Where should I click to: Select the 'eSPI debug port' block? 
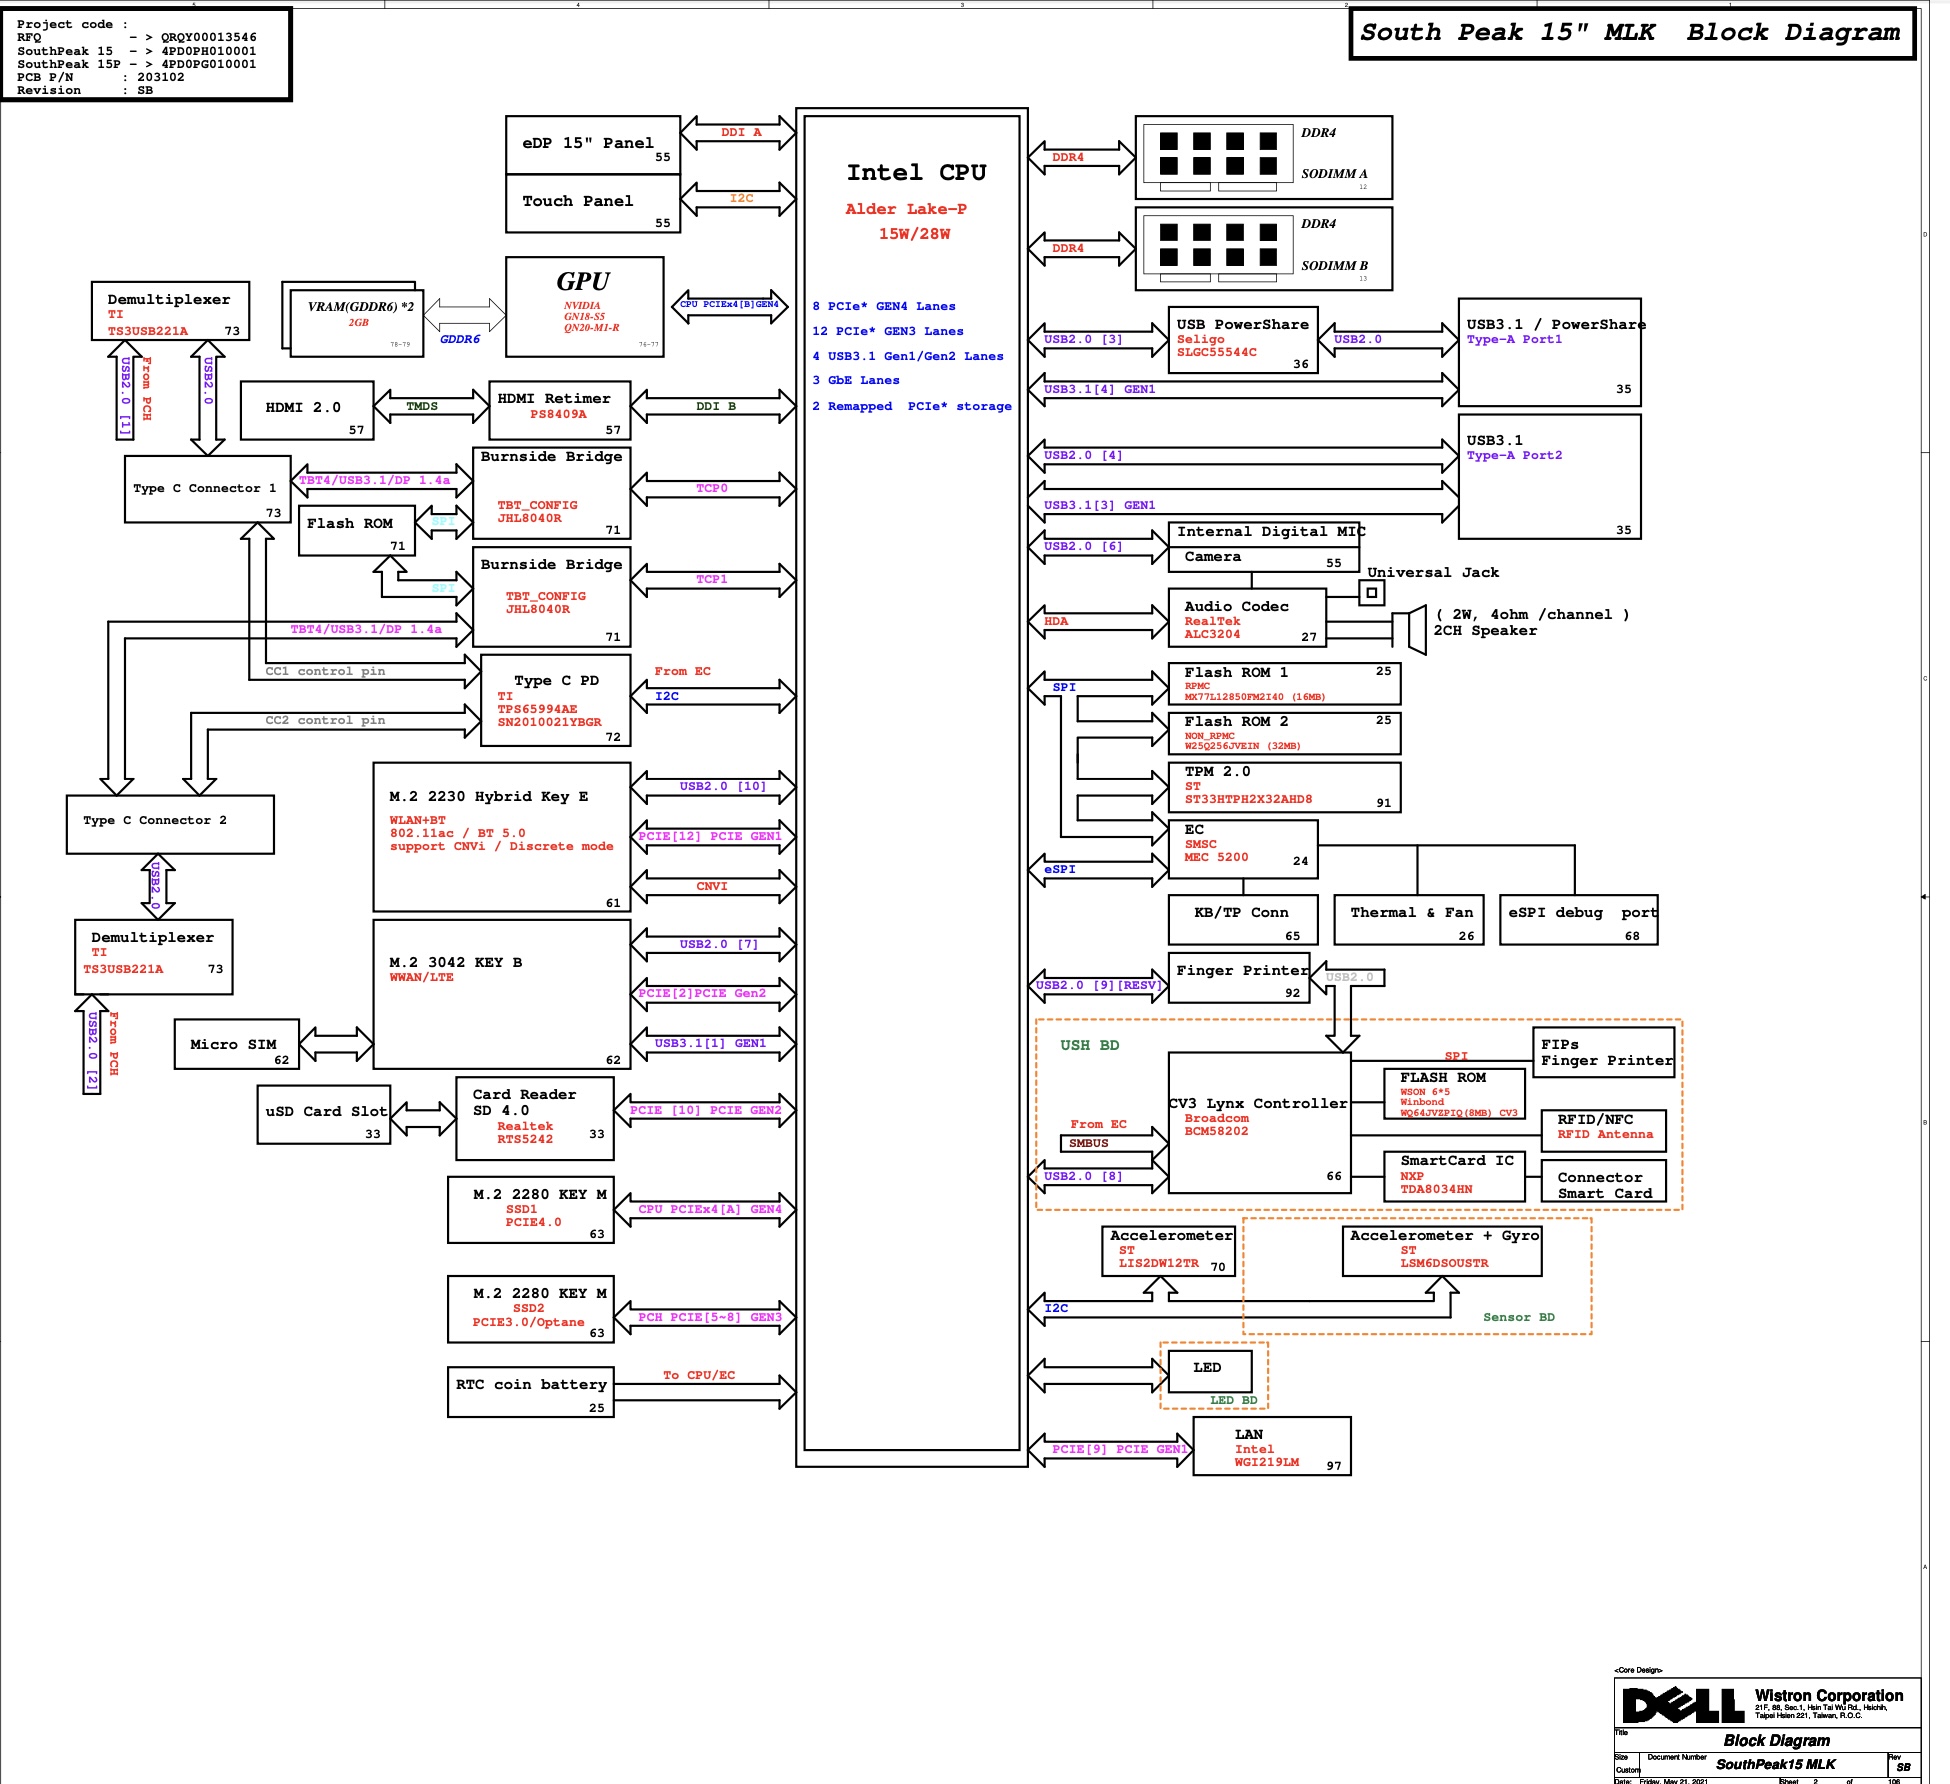point(1579,920)
